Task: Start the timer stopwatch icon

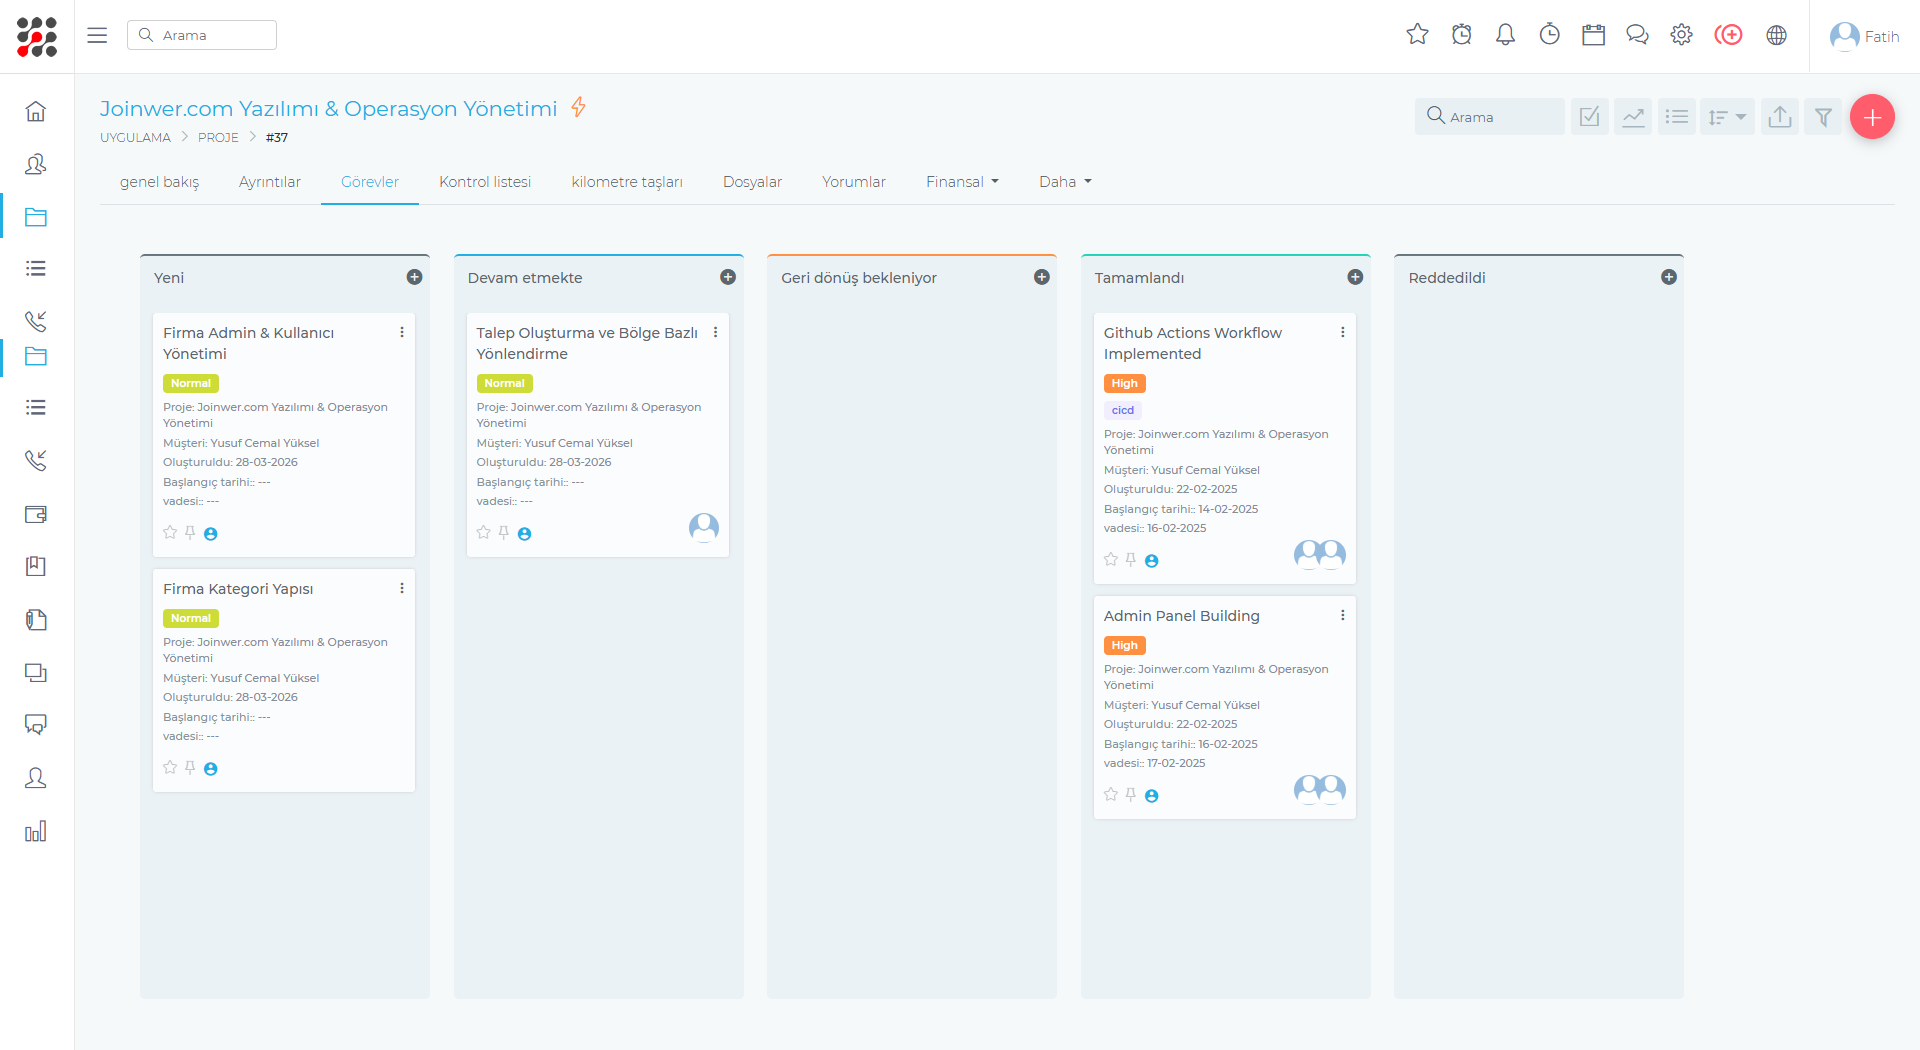Action: (1549, 35)
